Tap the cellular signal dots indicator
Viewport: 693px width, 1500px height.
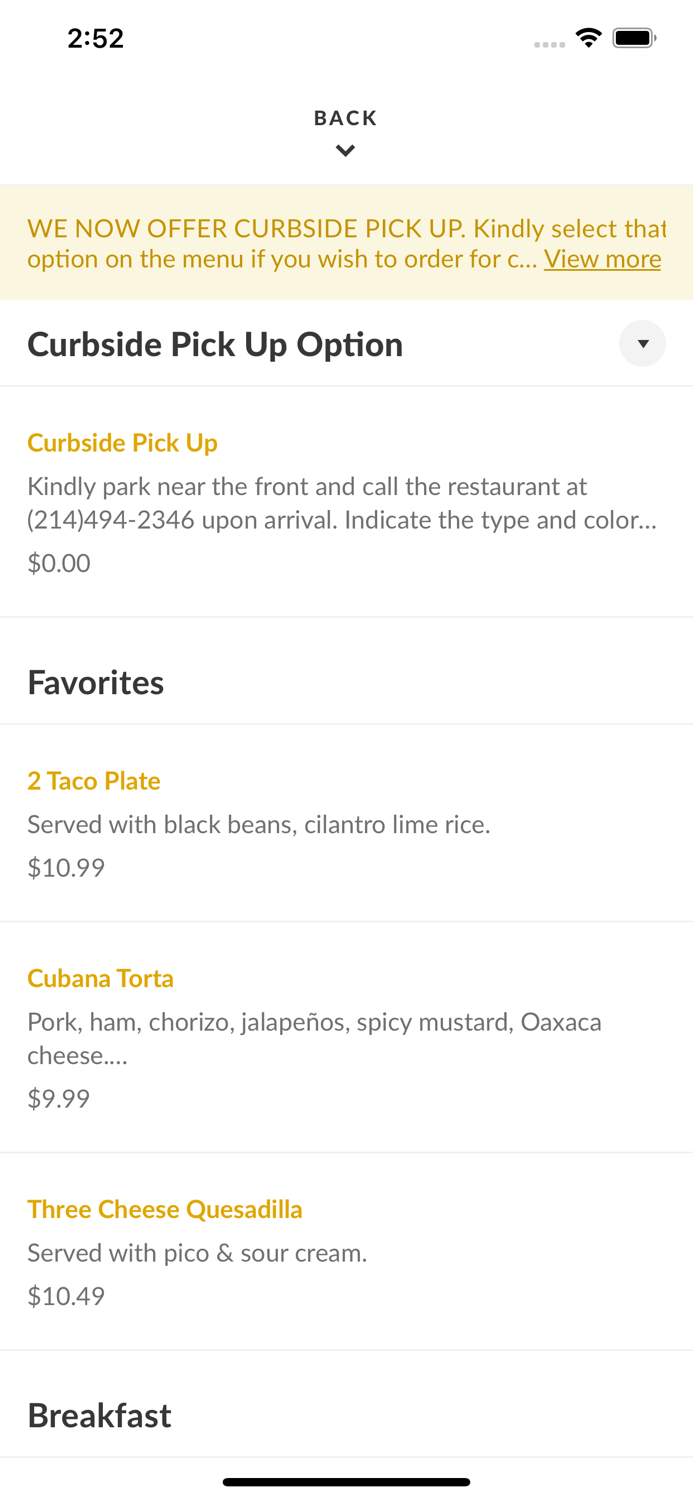549,44
